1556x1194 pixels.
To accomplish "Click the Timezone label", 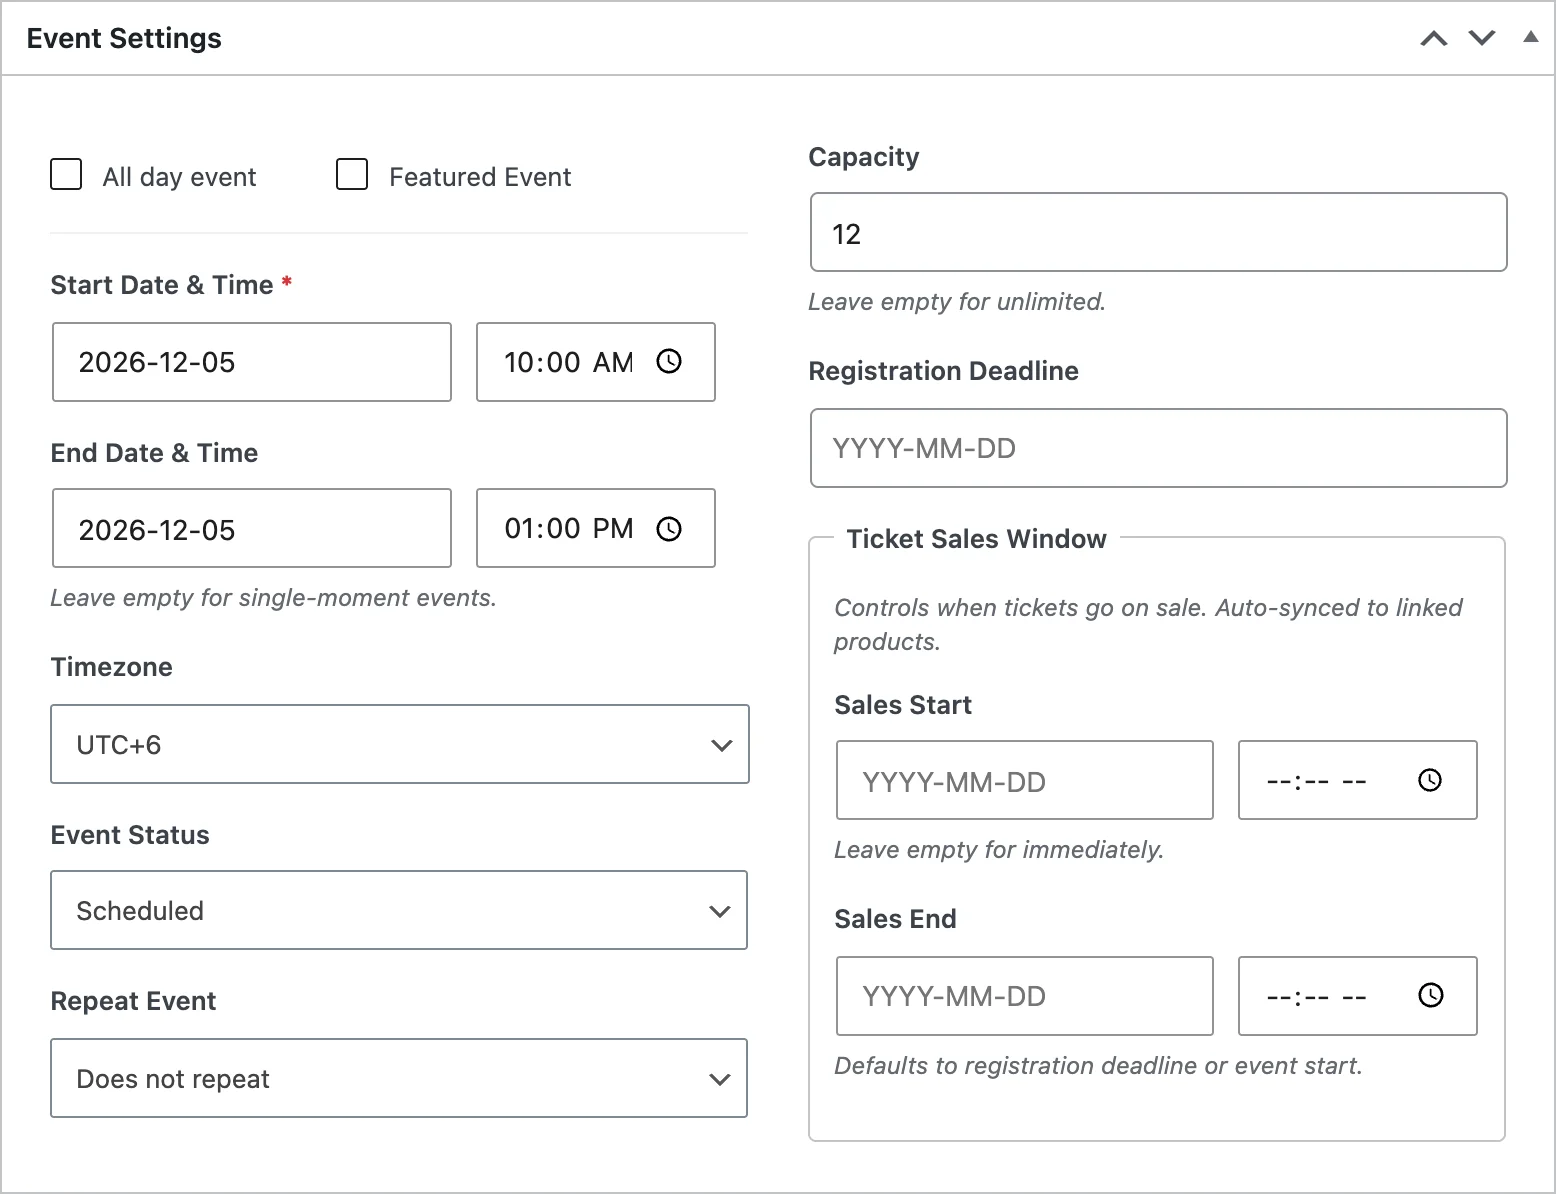I will tap(112, 667).
